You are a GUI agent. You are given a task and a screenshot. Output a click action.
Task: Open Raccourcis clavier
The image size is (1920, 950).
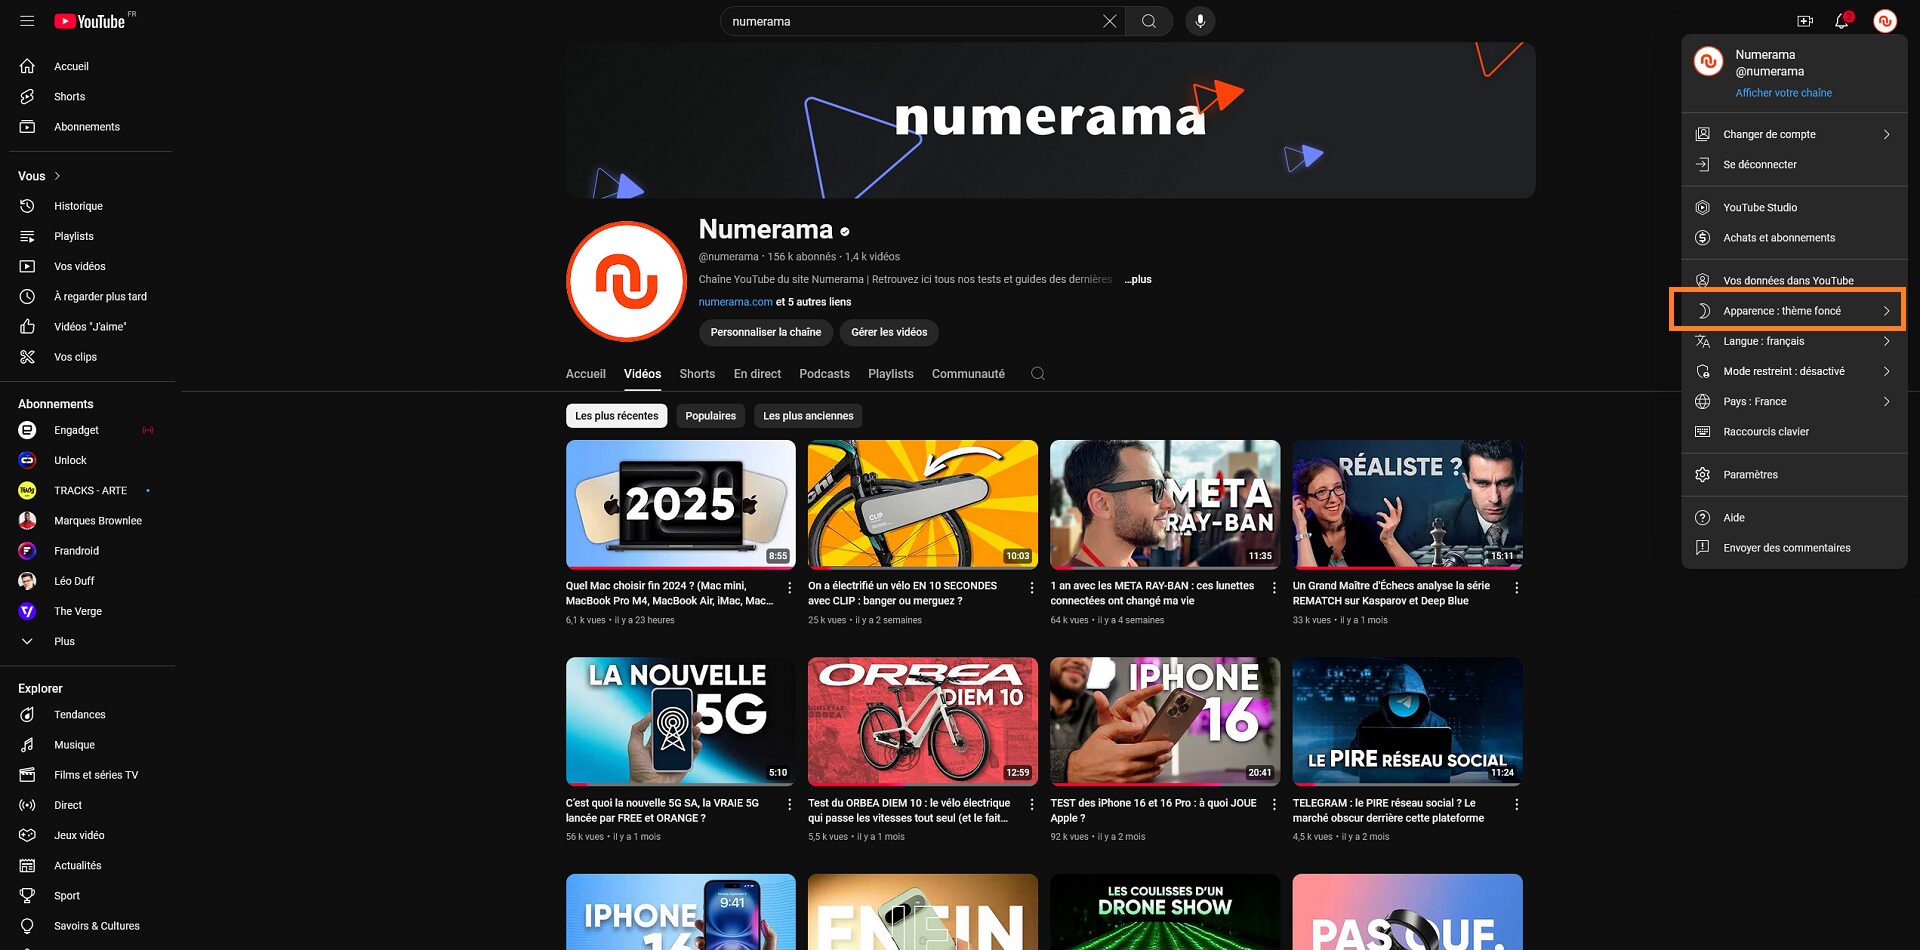coord(1794,431)
